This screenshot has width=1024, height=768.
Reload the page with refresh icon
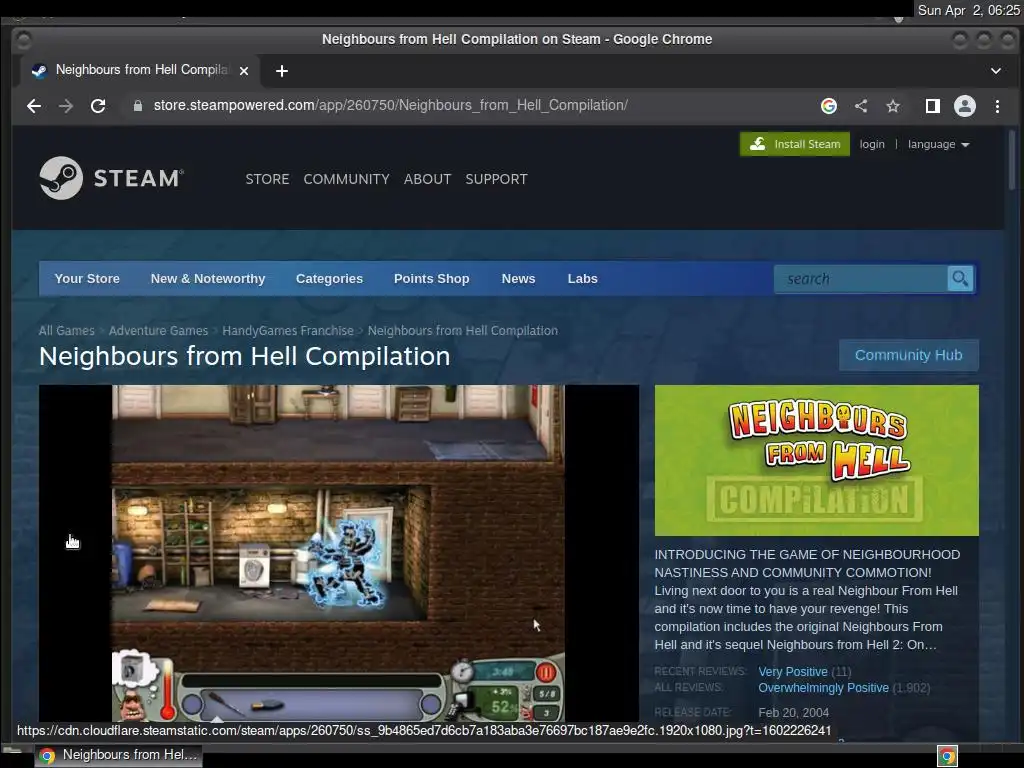tap(98, 106)
